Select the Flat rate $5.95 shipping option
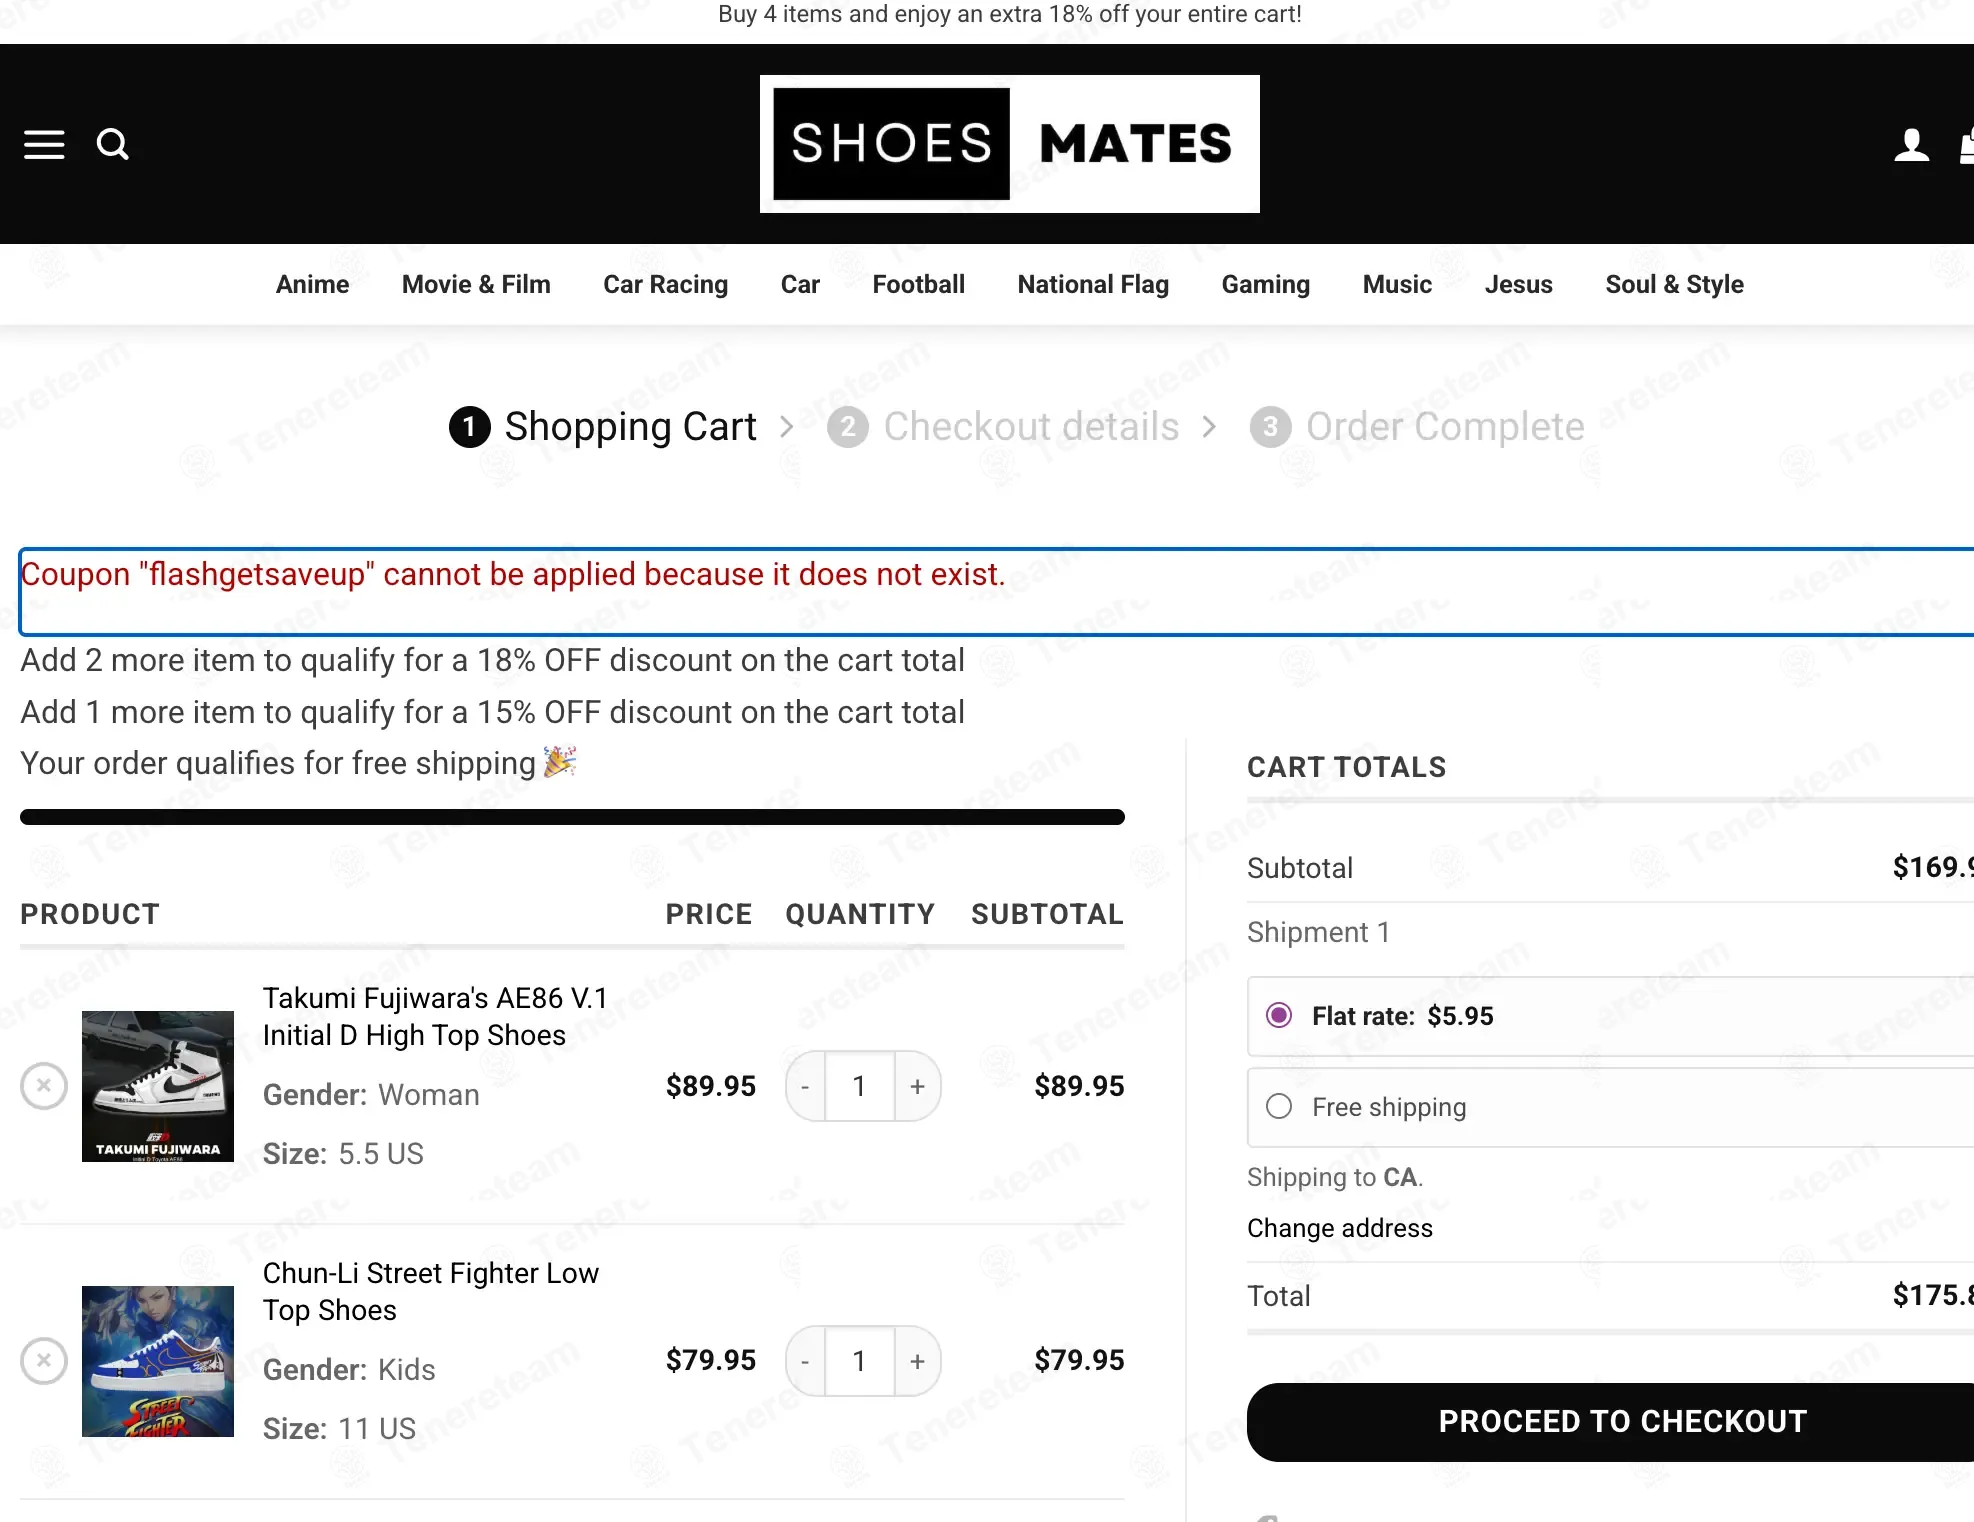Viewport: 1974px width, 1522px height. (x=1279, y=1016)
